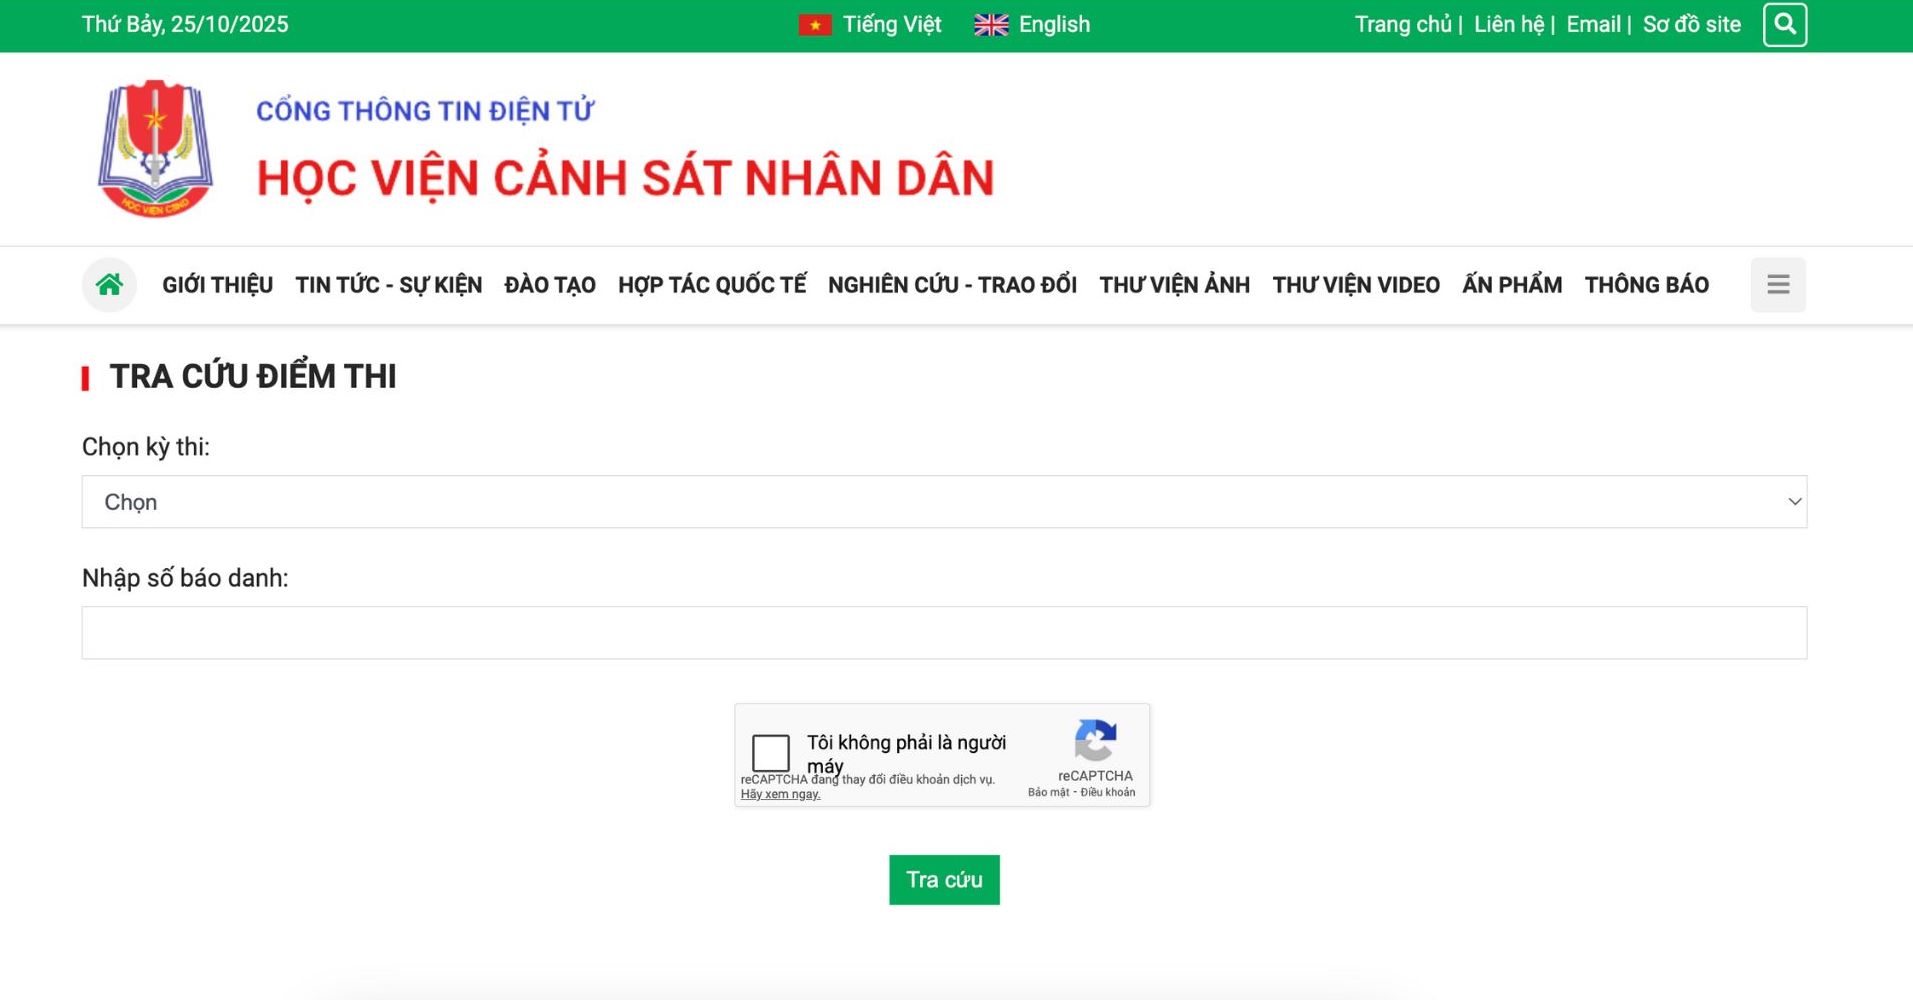Open the hamburger menu icon
Image resolution: width=1913 pixels, height=1000 pixels.
[x=1777, y=285]
